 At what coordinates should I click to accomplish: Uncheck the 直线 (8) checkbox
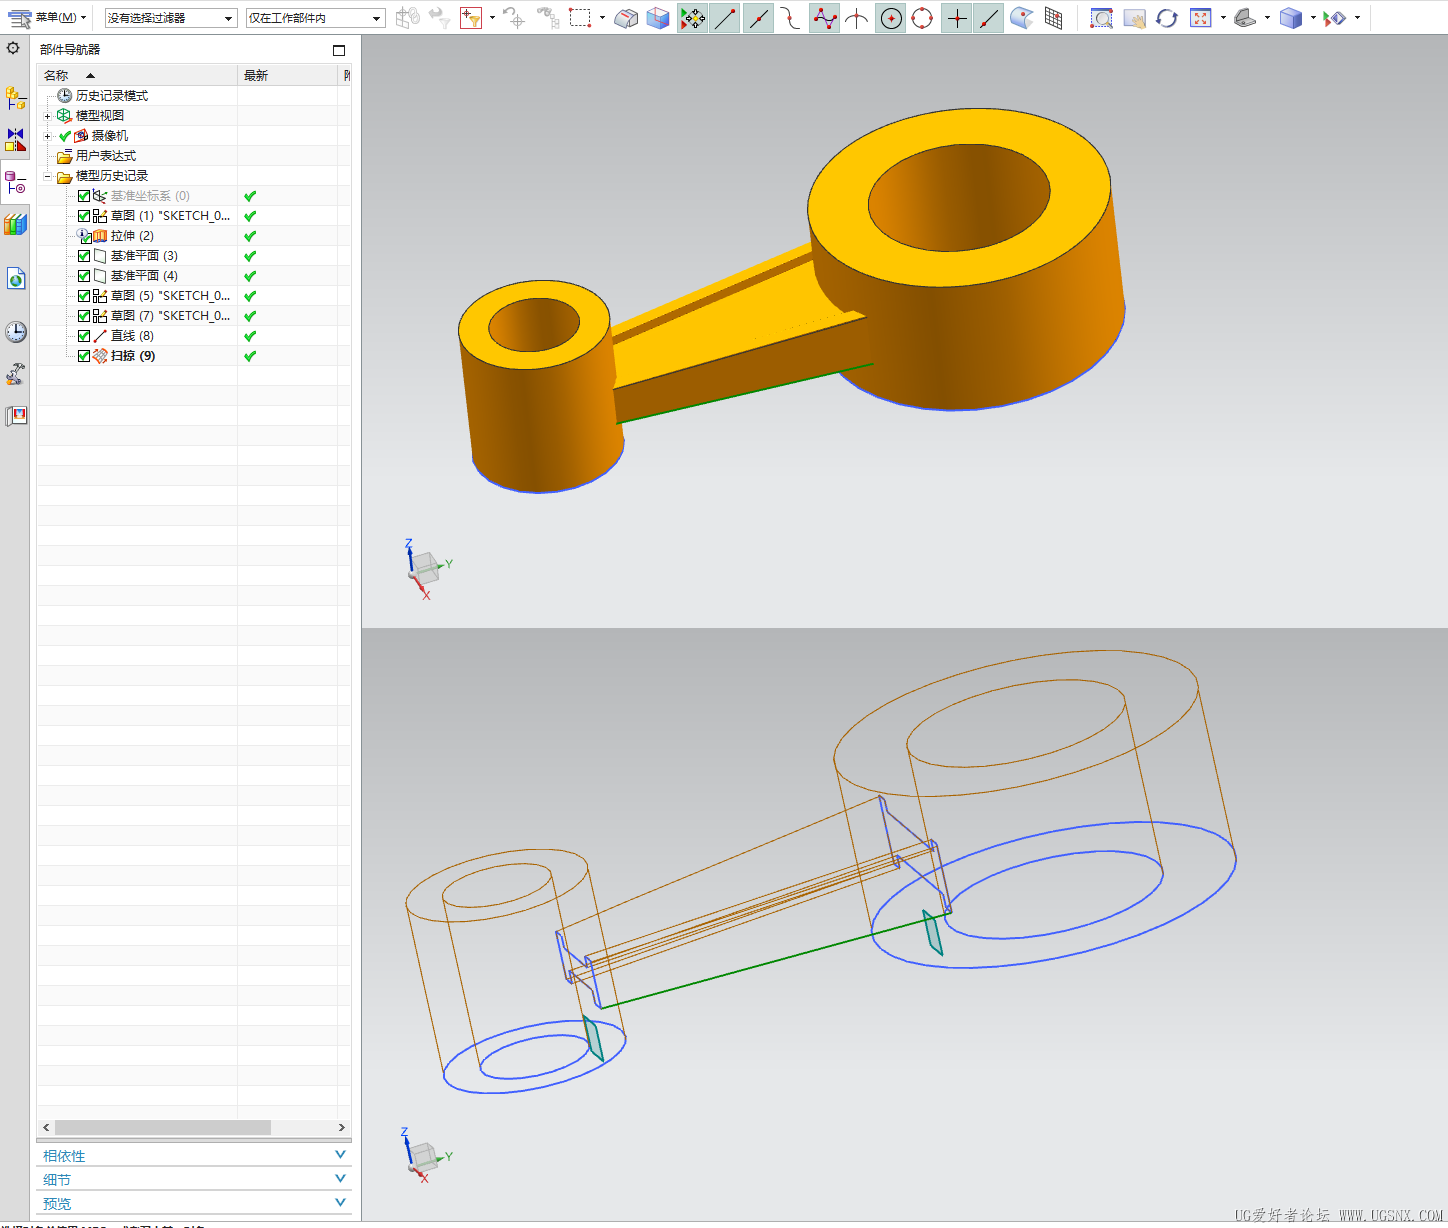84,336
